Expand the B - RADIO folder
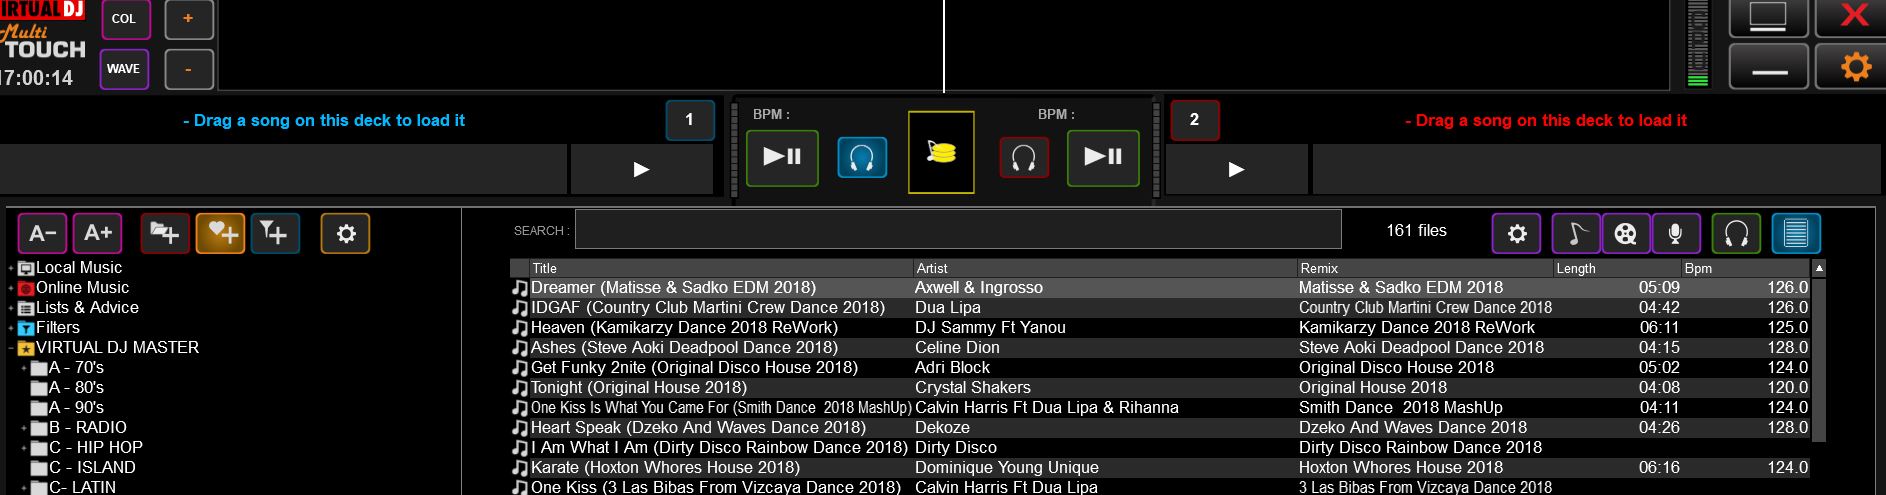The width and height of the screenshot is (1886, 495). click(24, 428)
